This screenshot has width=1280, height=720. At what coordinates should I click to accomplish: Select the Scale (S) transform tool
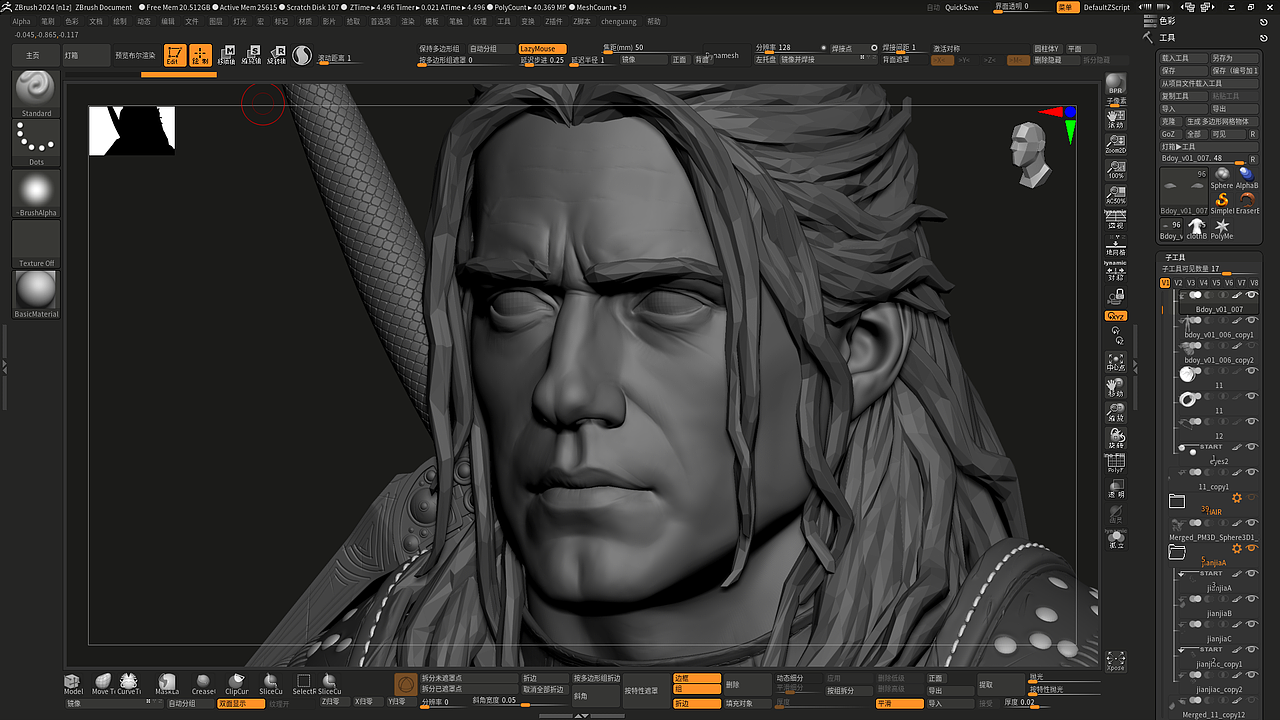click(x=252, y=55)
